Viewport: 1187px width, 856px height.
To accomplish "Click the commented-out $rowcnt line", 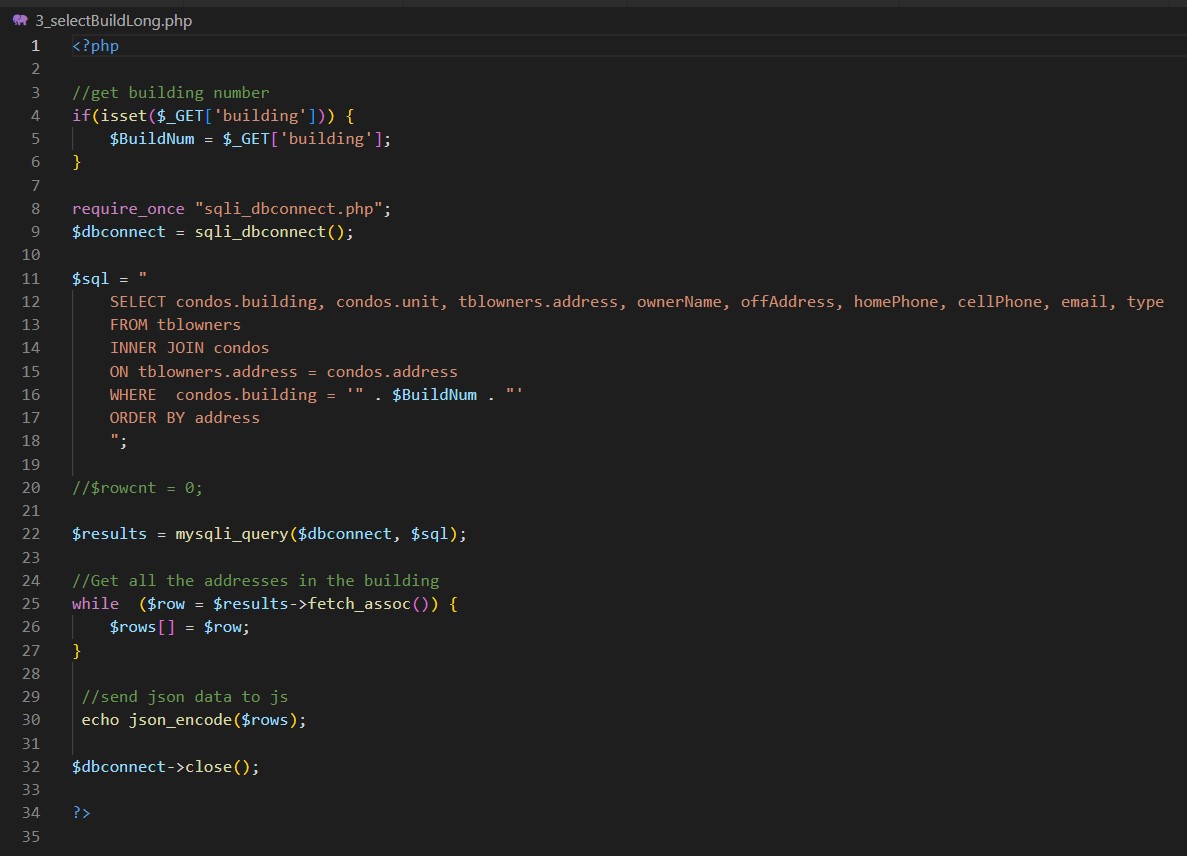I will [x=137, y=488].
